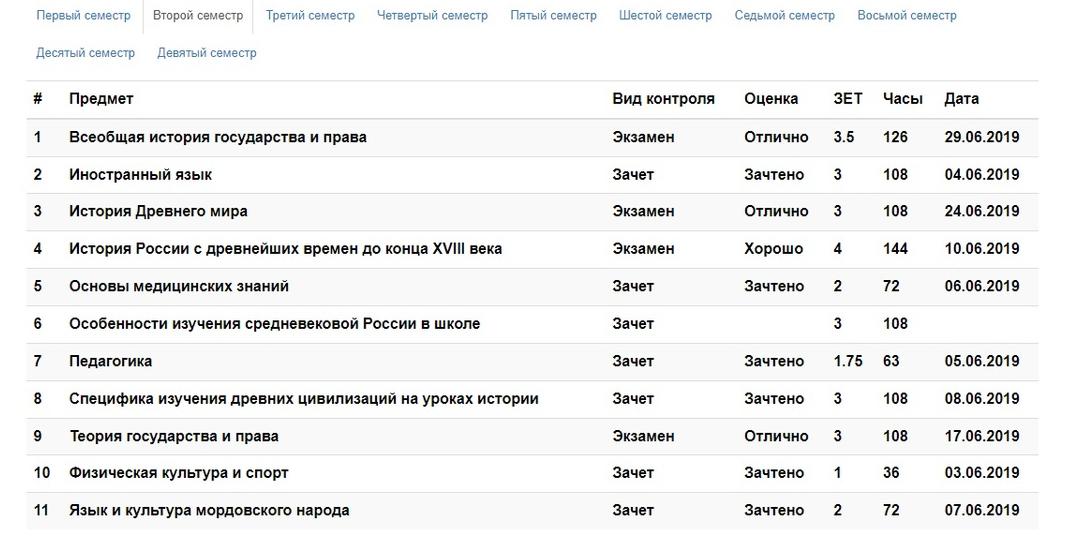Open the Первый семестр tab
This screenshot has height=551, width=1071.
(83, 15)
